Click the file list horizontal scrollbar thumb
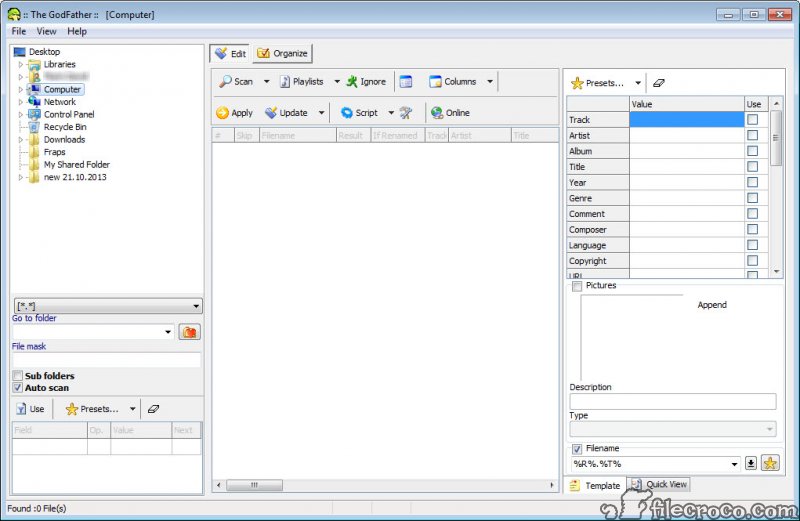Screen dimensions: 800x521 point(254,485)
